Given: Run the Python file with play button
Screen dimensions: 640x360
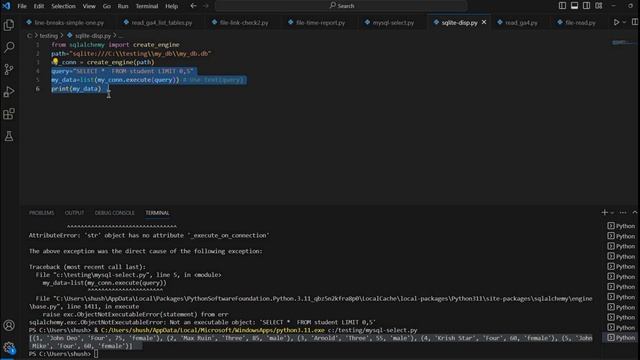Looking at the screenshot, I should click(x=616, y=22).
